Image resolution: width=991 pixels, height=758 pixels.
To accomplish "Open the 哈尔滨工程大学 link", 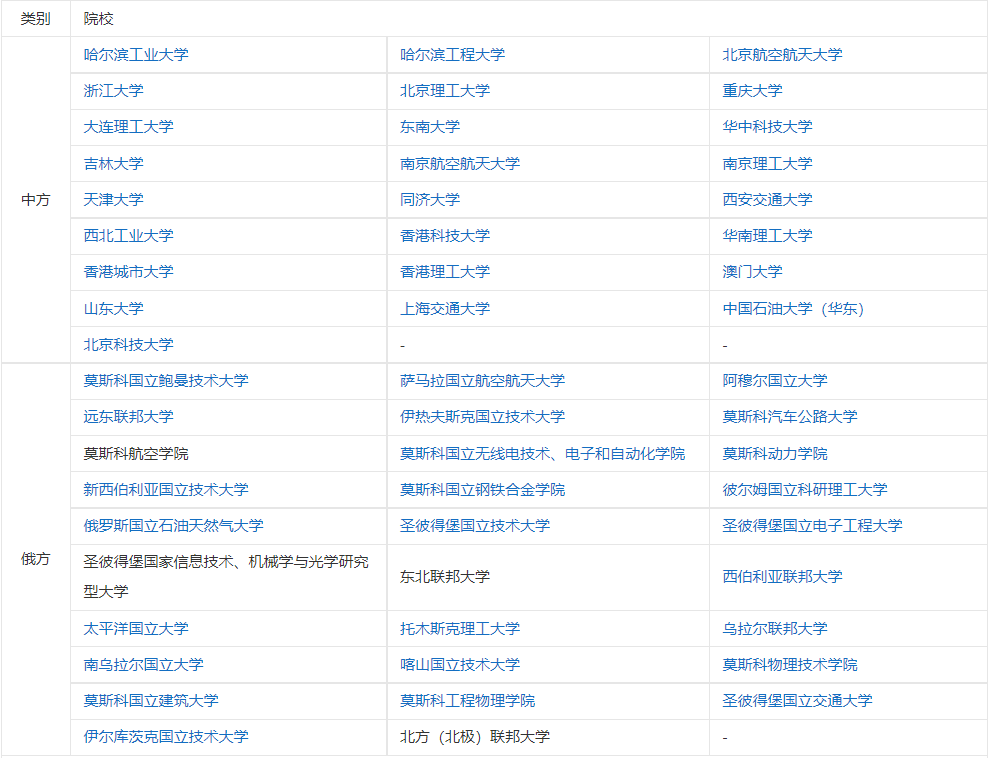I will point(453,55).
